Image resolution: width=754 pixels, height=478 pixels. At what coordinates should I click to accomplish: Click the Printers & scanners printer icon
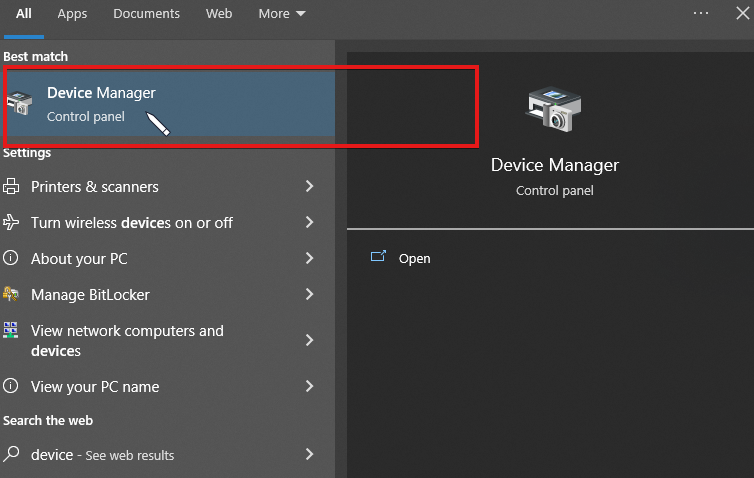coord(11,187)
